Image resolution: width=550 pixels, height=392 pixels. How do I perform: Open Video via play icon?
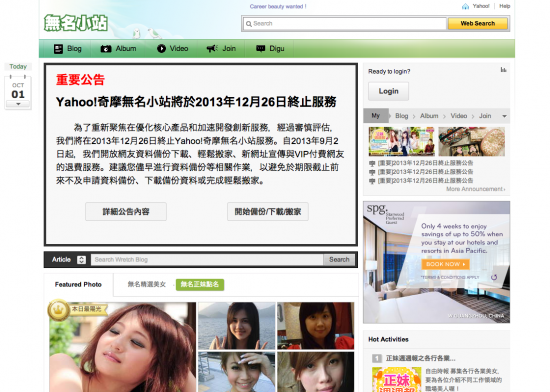pos(161,49)
